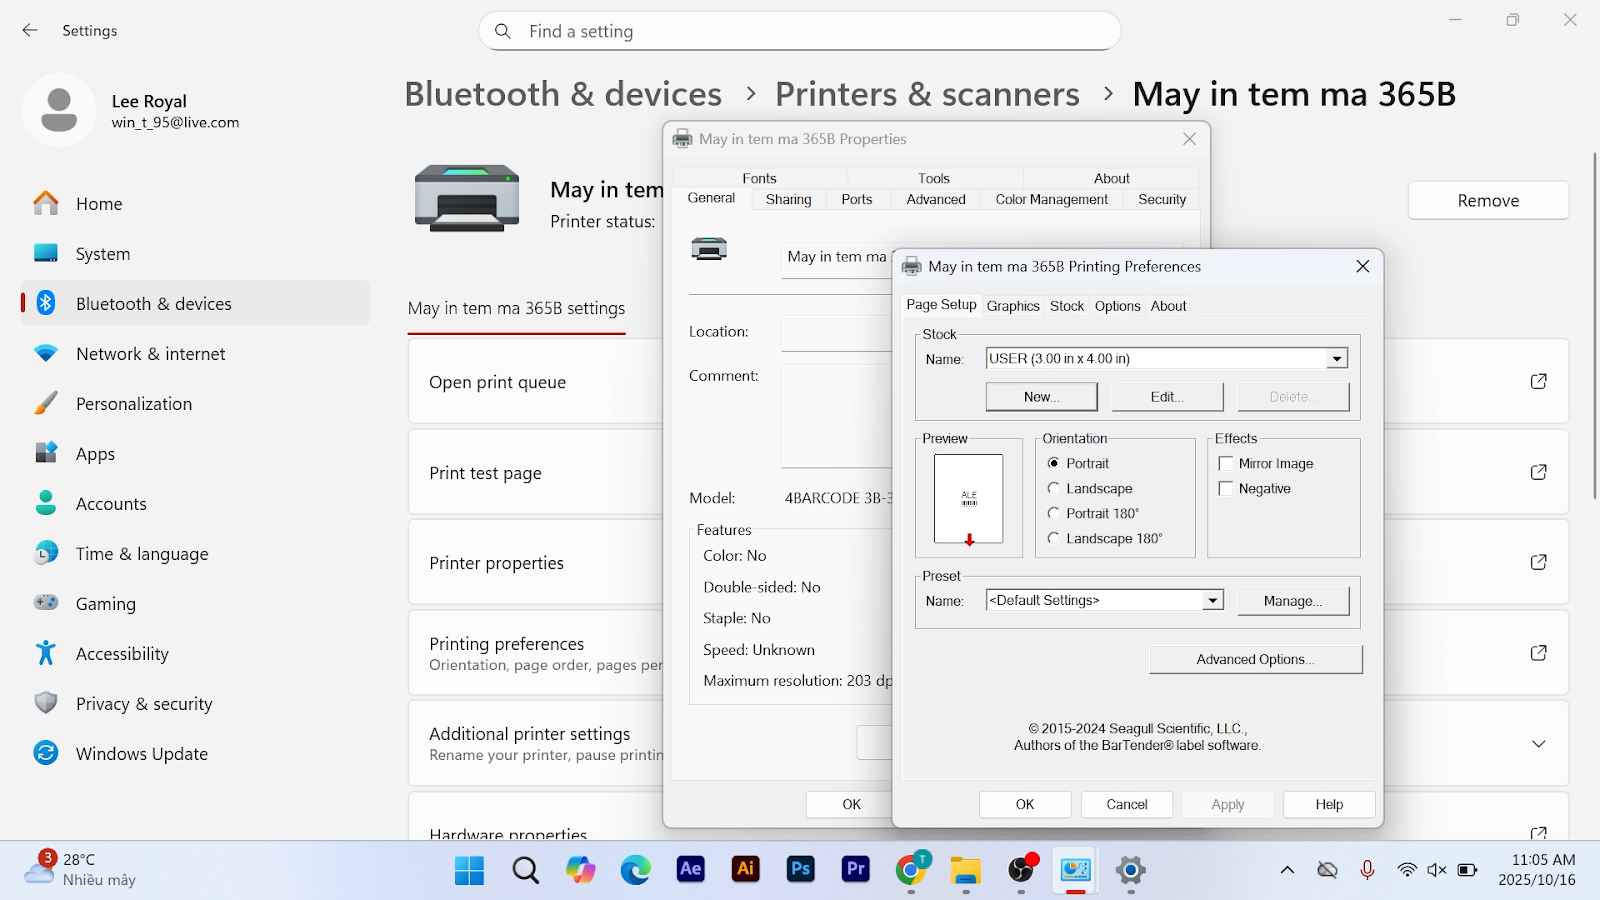This screenshot has width=1600, height=900.
Task: Expand Additional printer settings chevron
Action: pos(1538,744)
